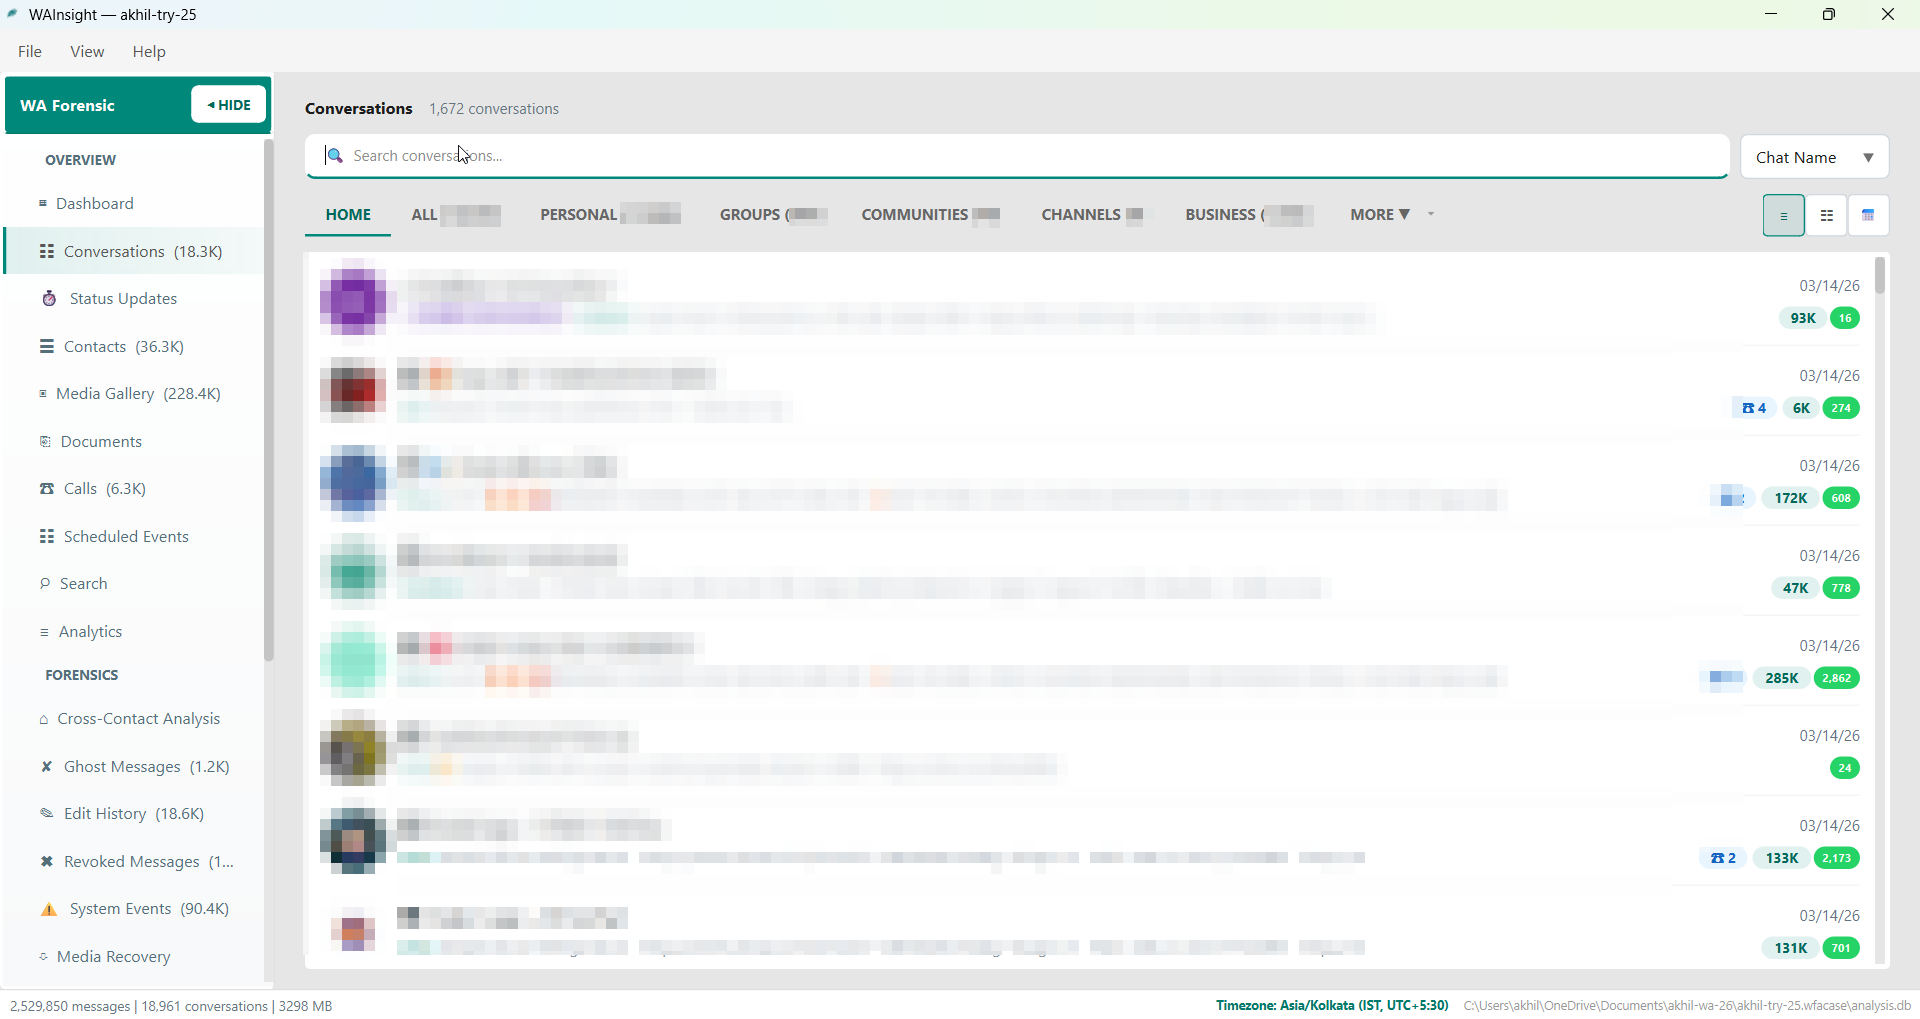Open Media Gallery (228.4K) section
This screenshot has width=1920, height=1019.
pyautogui.click(x=134, y=394)
